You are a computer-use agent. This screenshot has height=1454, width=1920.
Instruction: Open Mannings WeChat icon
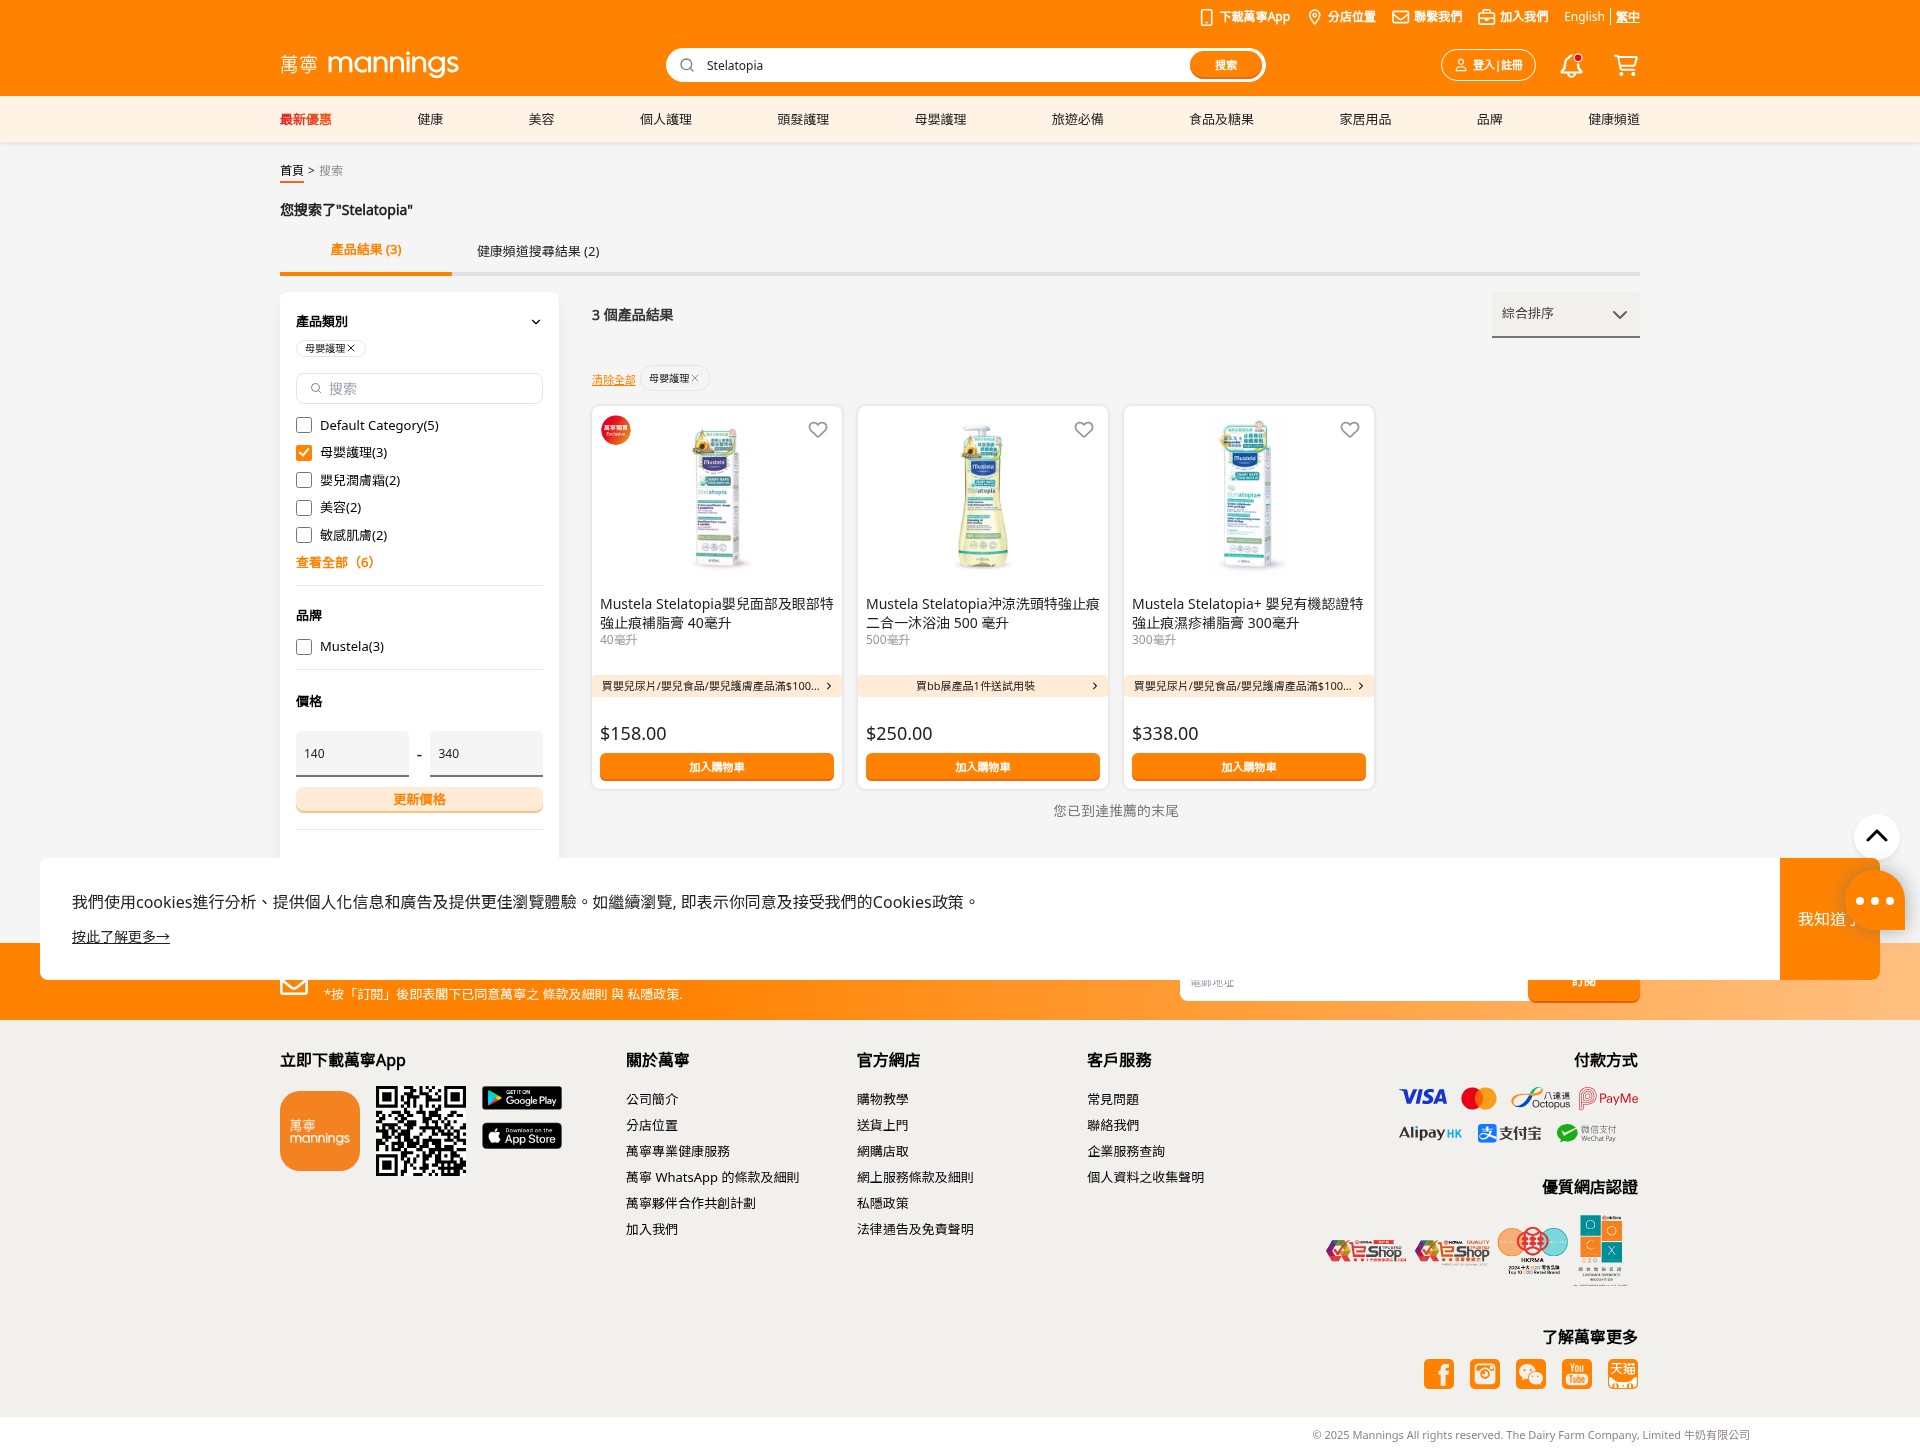[1531, 1374]
